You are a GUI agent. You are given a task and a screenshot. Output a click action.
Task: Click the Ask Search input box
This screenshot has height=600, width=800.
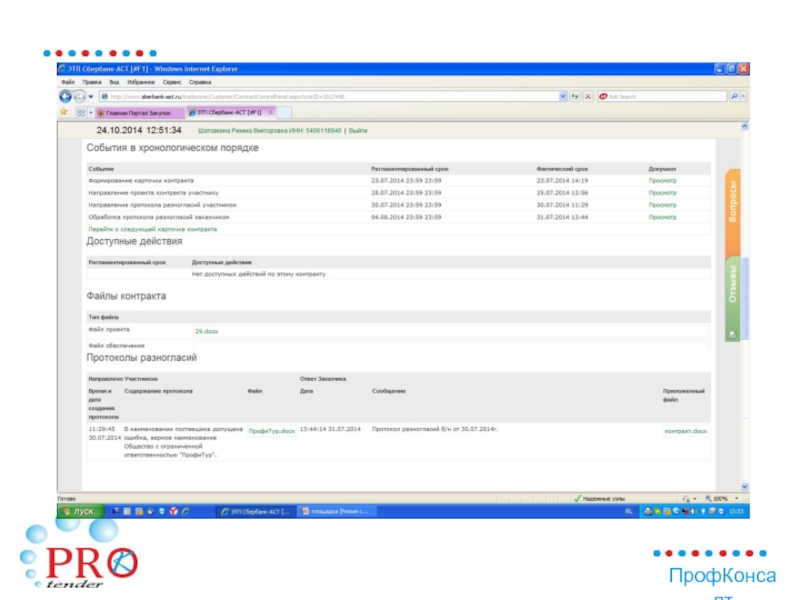(662, 96)
